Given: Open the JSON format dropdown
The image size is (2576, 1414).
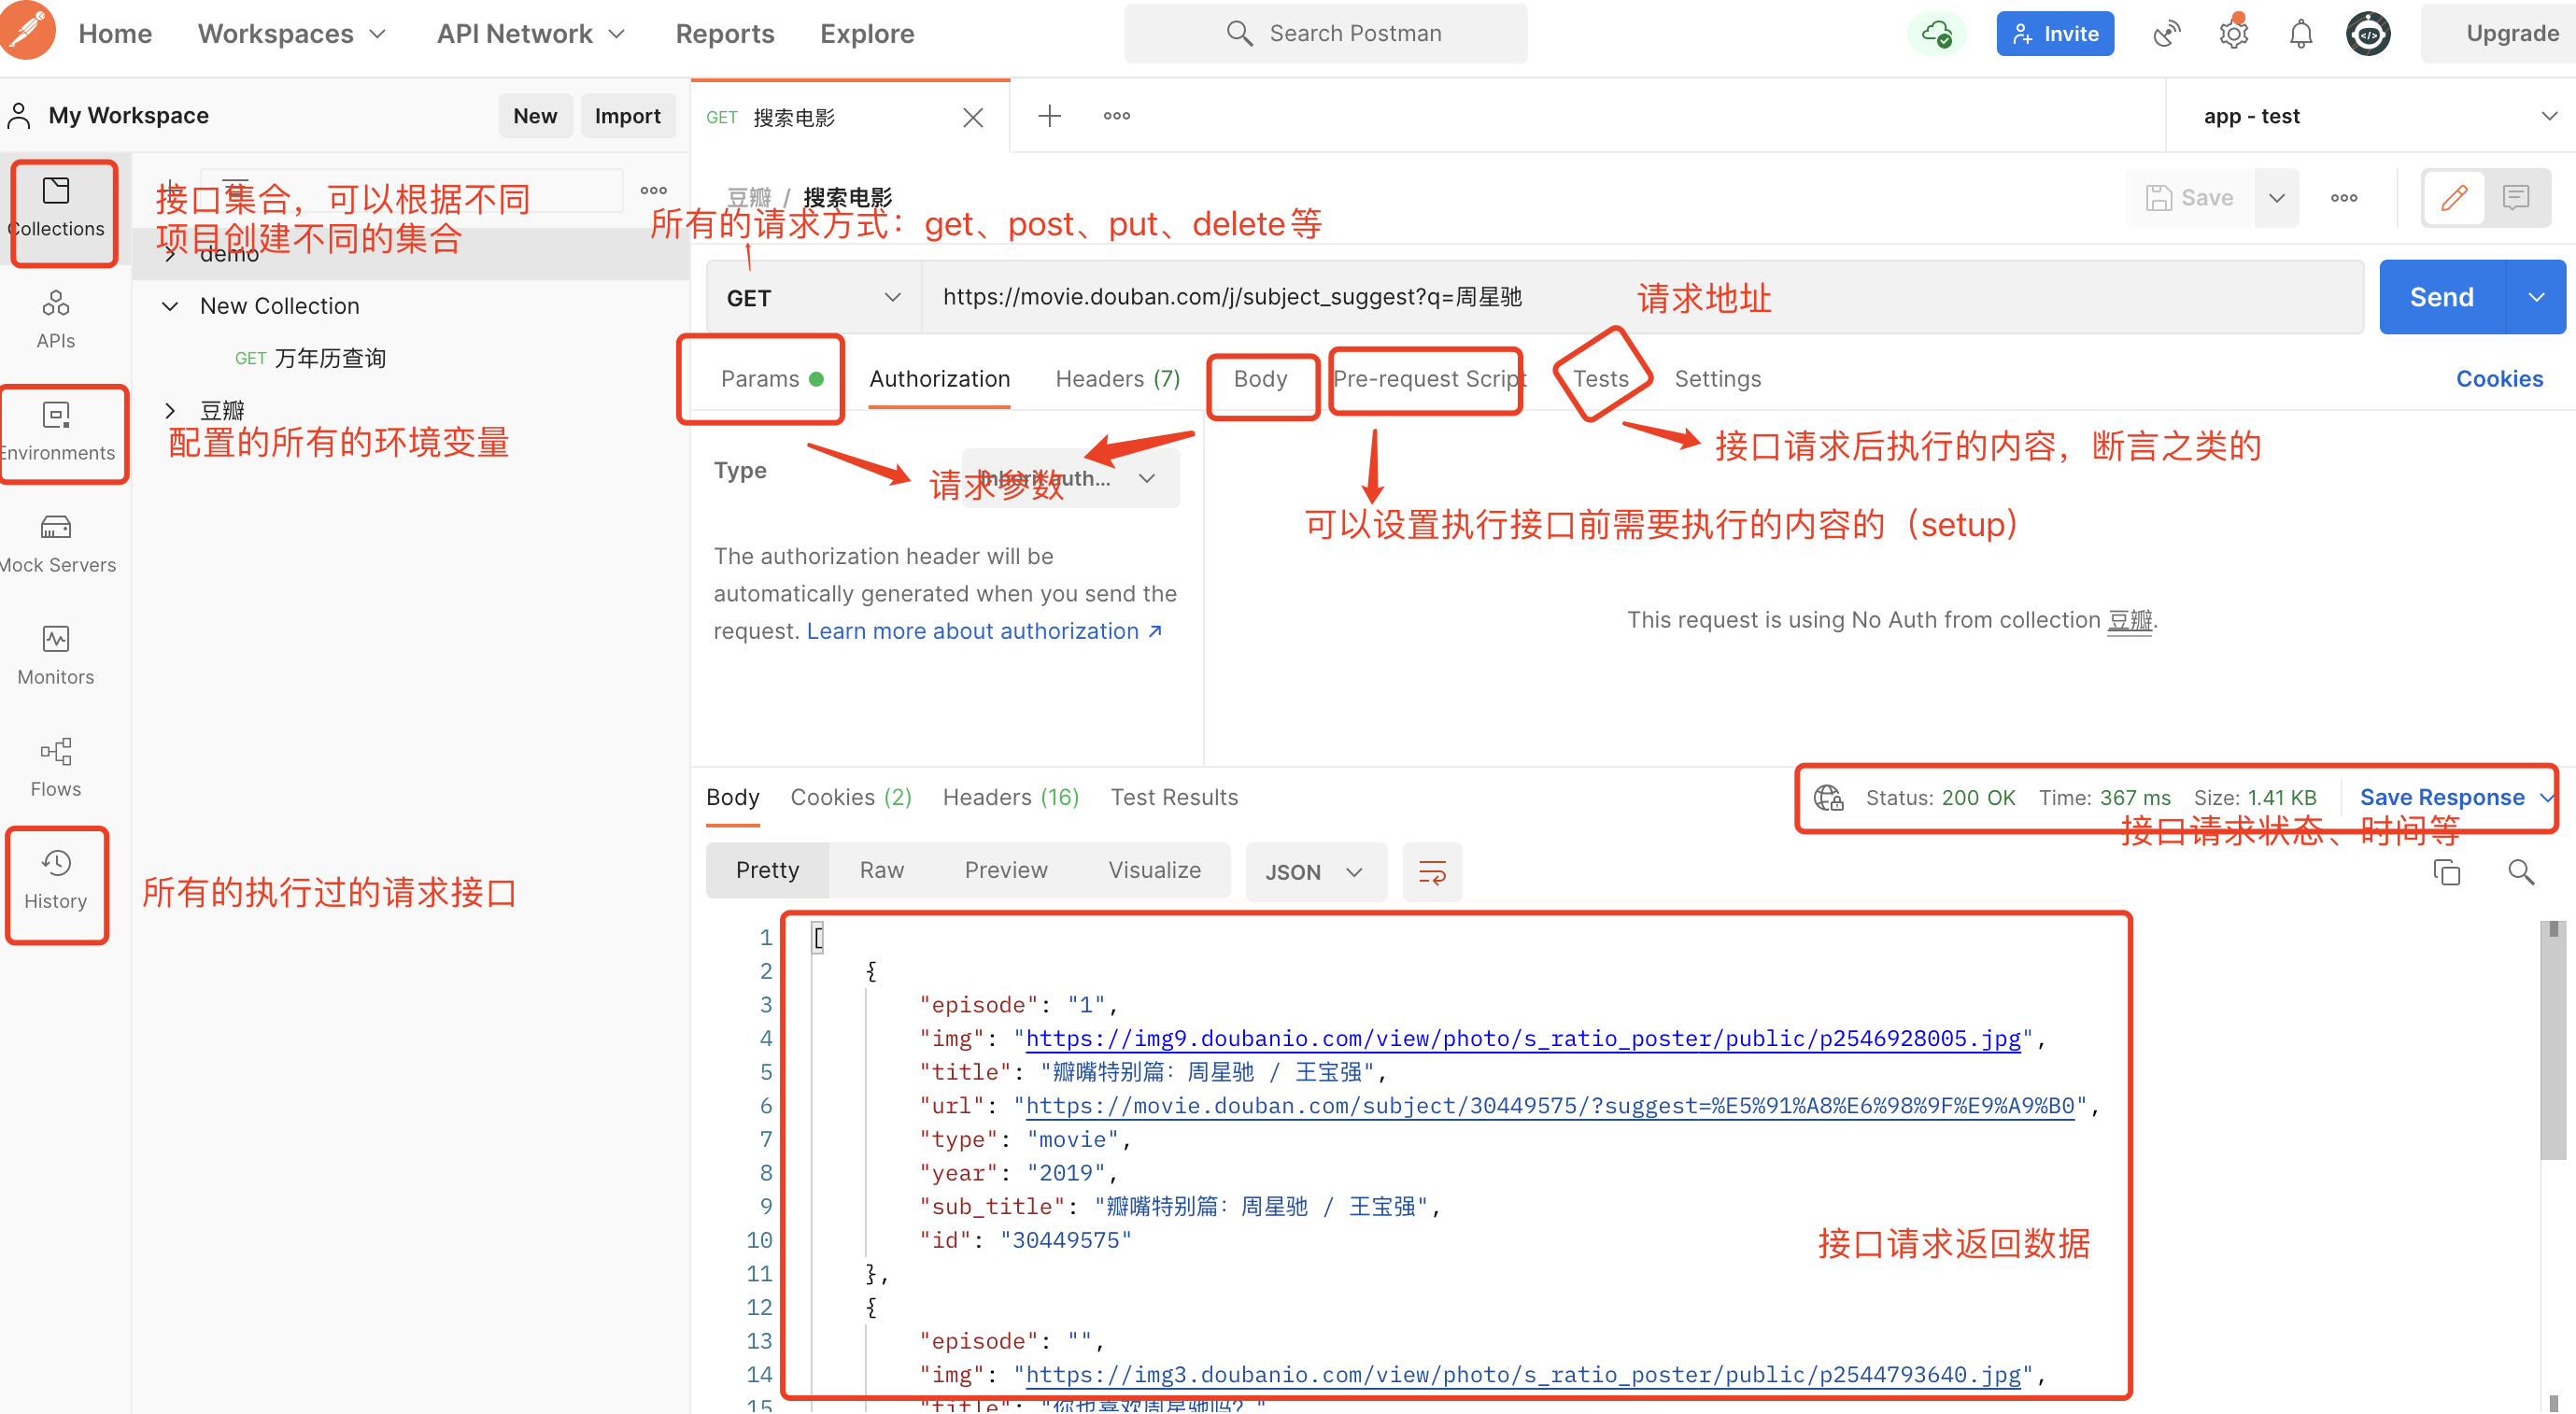Looking at the screenshot, I should pos(1314,872).
